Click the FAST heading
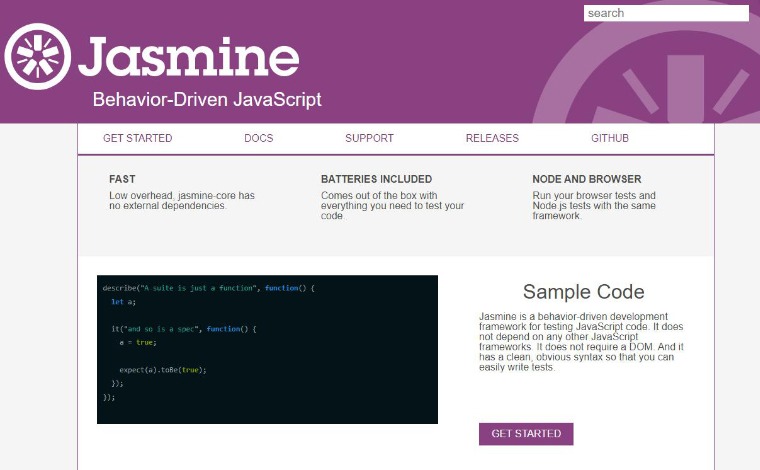This screenshot has width=760, height=470. pos(122,179)
